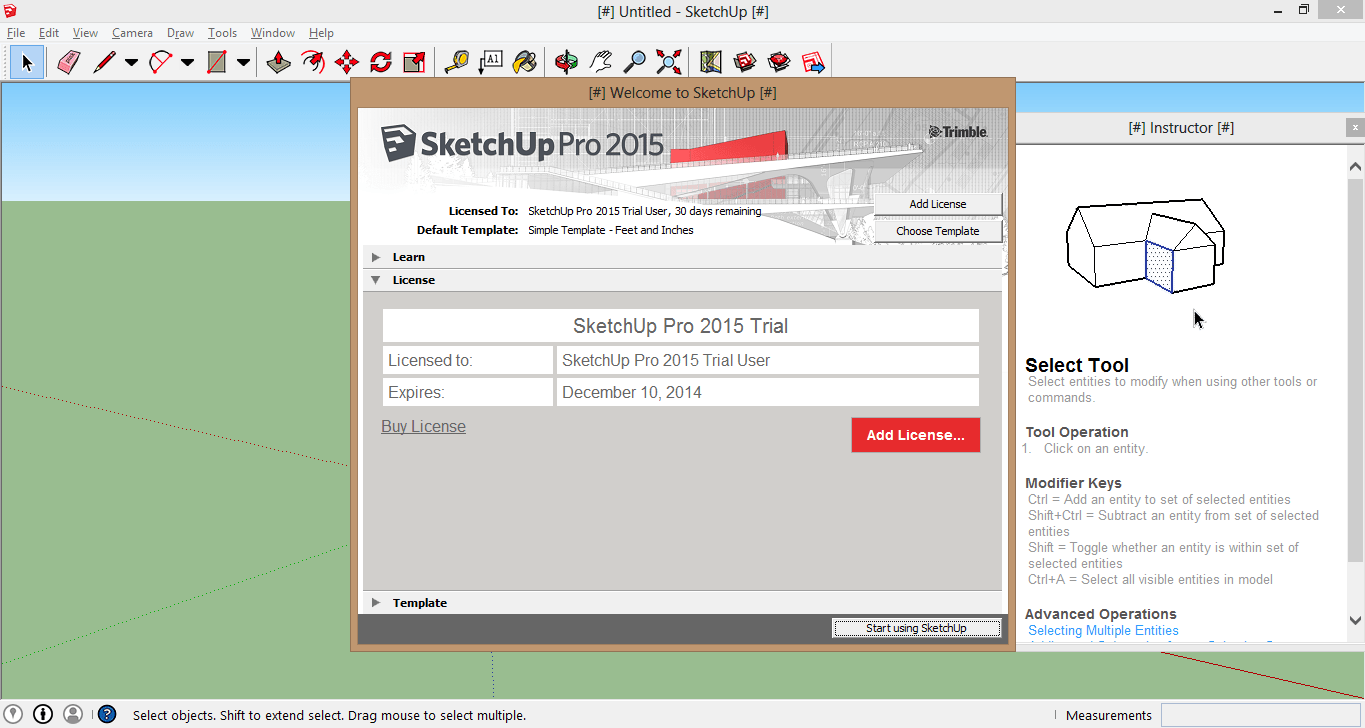Image resolution: width=1365 pixels, height=728 pixels.
Task: Select the Tape Measure tool
Action: click(x=457, y=62)
